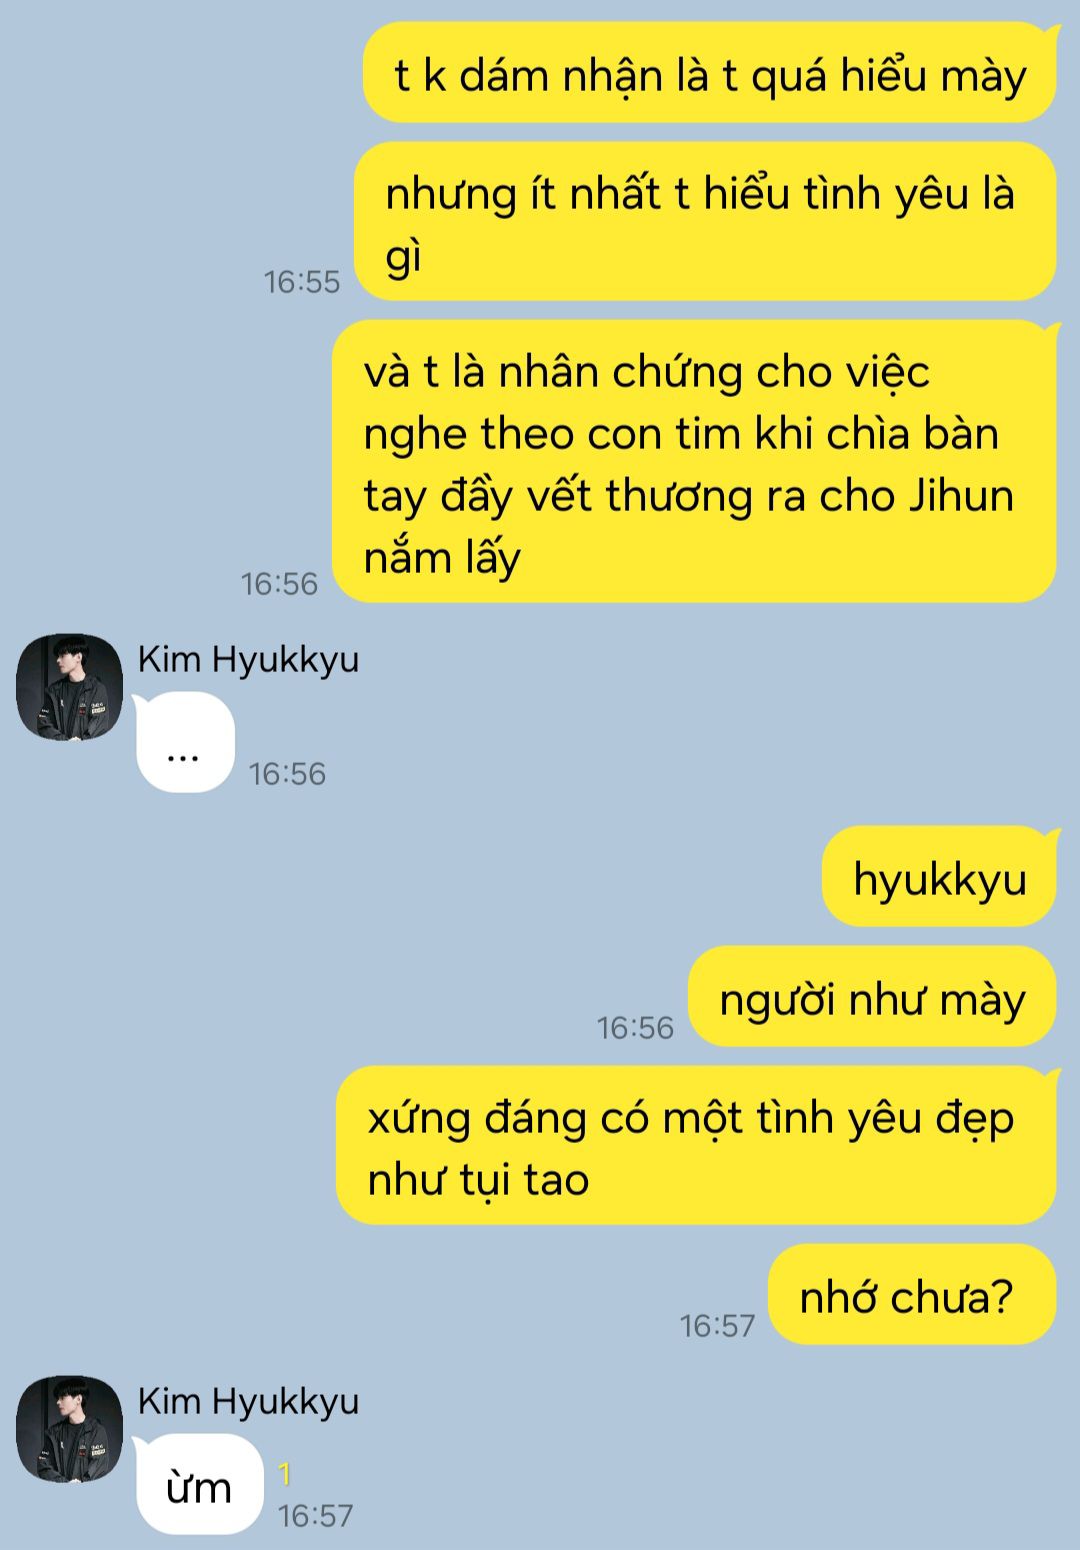The height and width of the screenshot is (1550, 1080).
Task: Tap 16:57 timestamp beside 'nhớ chưa?'
Action: click(x=717, y=1326)
